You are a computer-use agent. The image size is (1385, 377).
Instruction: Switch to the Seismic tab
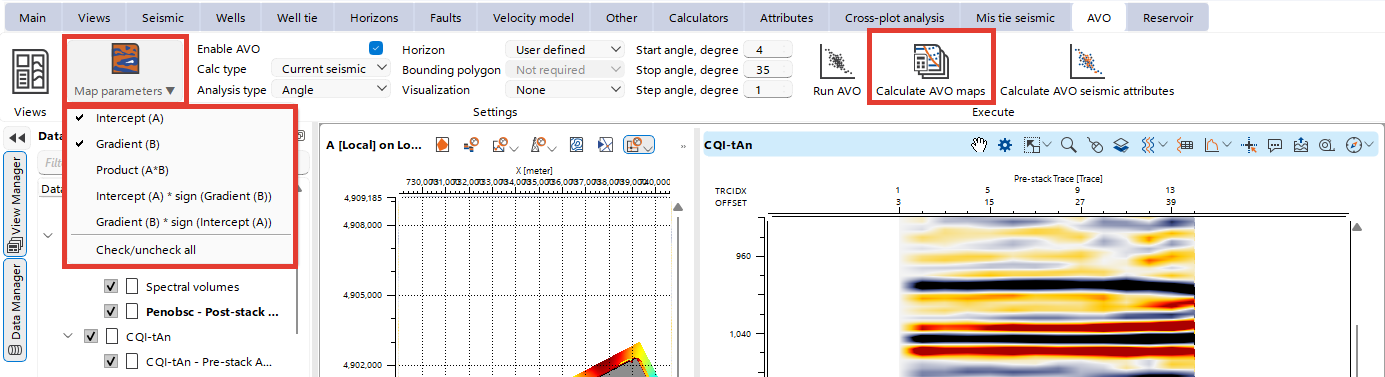coord(162,17)
